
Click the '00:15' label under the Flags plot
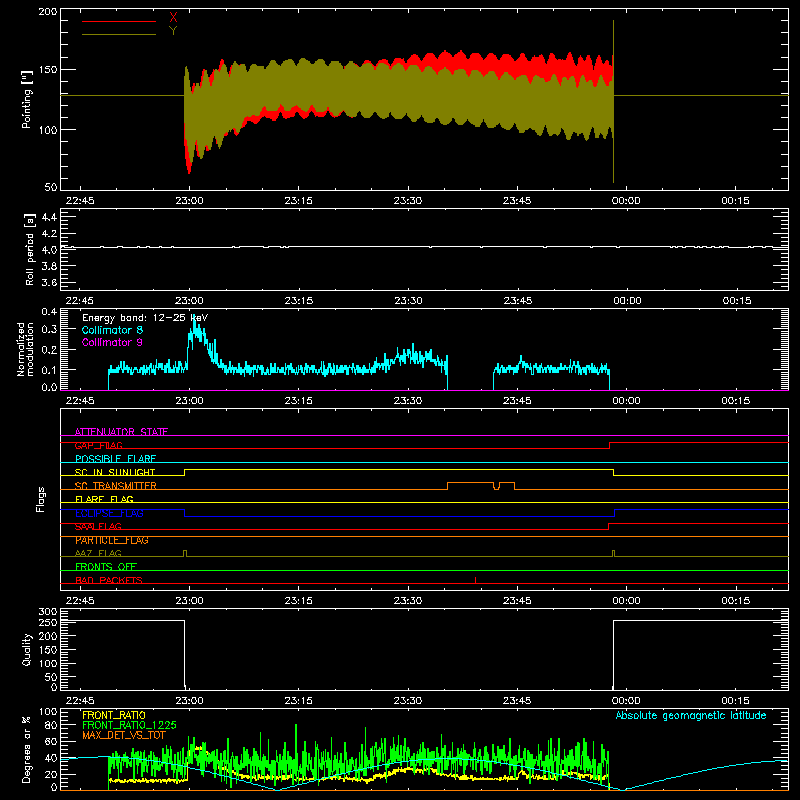point(735,601)
